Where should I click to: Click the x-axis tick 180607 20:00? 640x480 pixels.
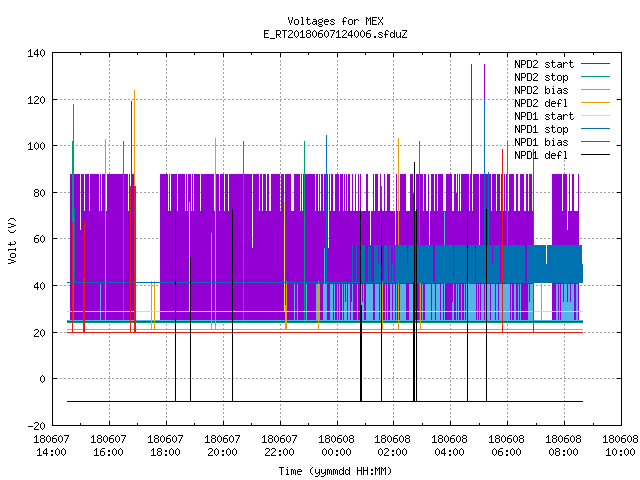pos(222,446)
